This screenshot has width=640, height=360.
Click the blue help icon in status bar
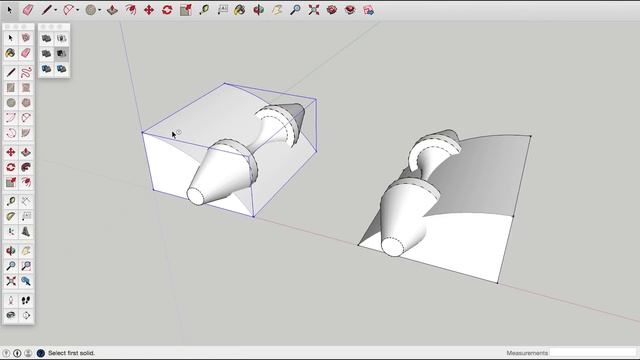40,353
